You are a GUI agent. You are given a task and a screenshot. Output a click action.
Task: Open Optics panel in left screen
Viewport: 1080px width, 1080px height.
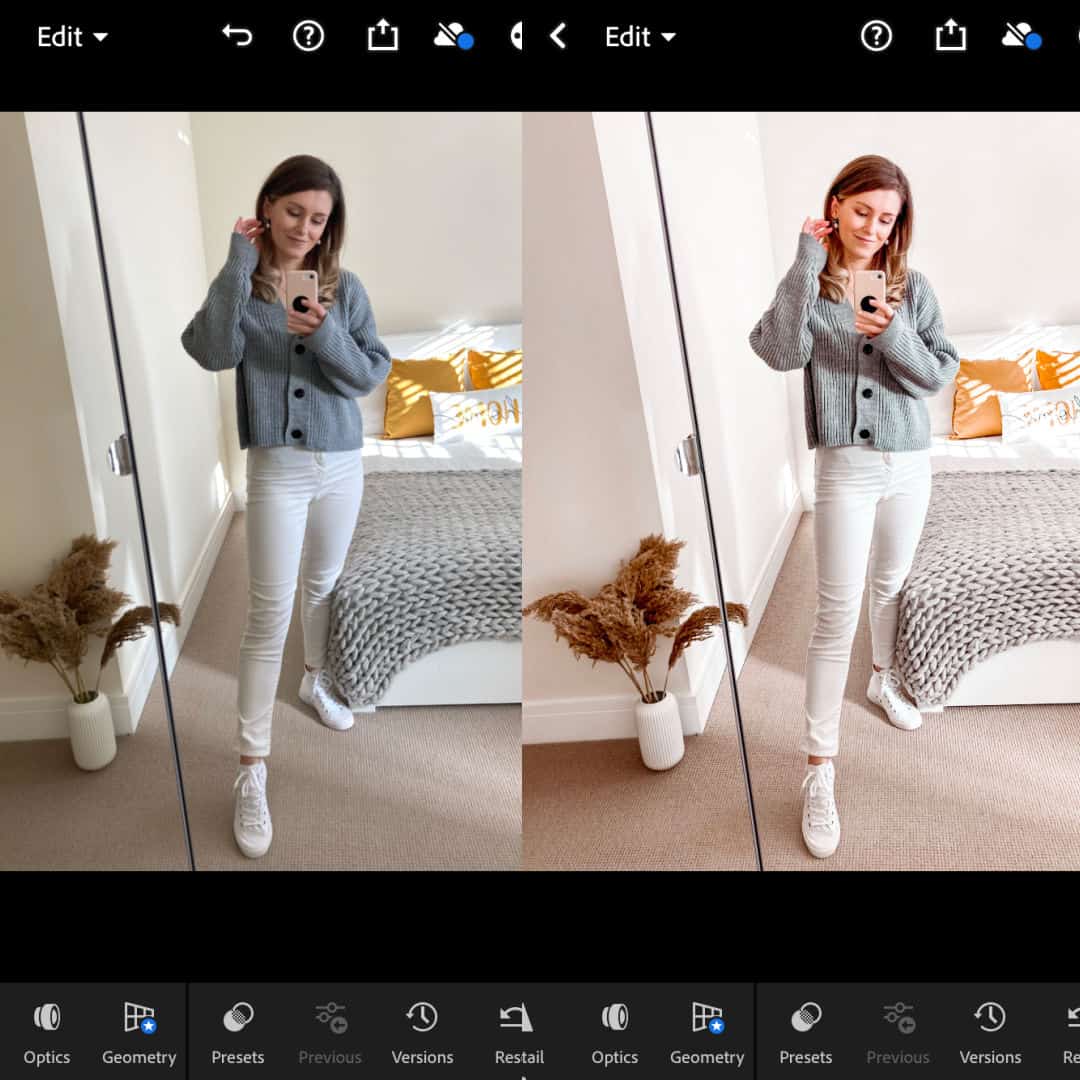(x=47, y=1032)
